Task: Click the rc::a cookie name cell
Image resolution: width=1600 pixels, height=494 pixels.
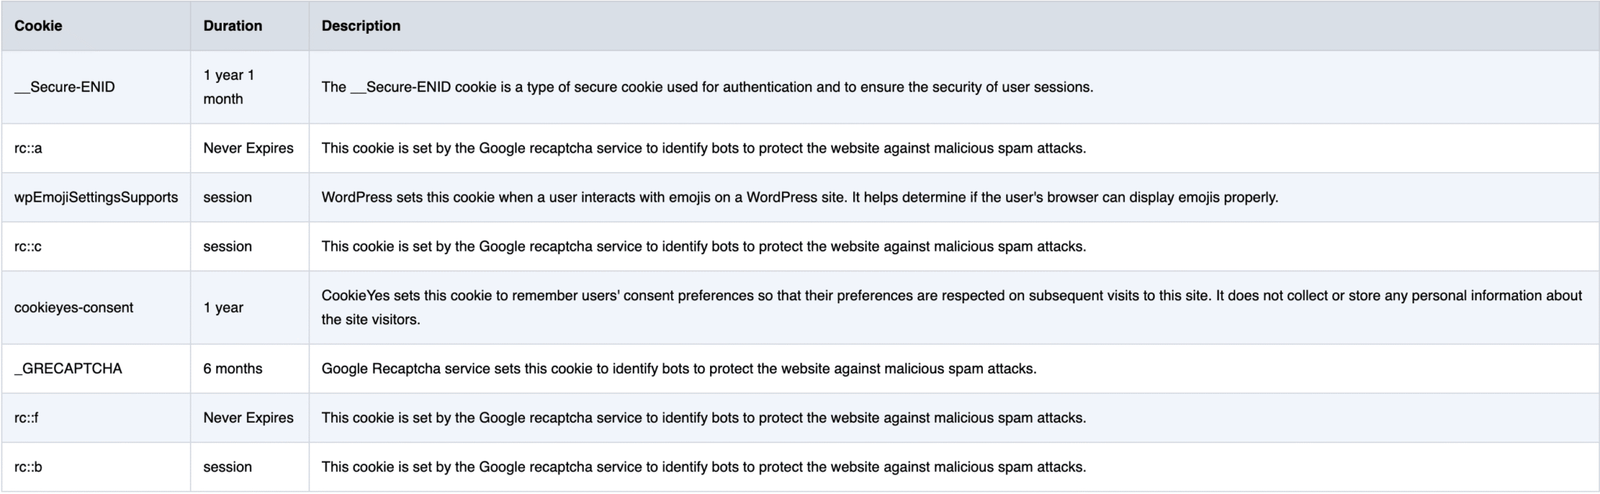Action: tap(28, 148)
